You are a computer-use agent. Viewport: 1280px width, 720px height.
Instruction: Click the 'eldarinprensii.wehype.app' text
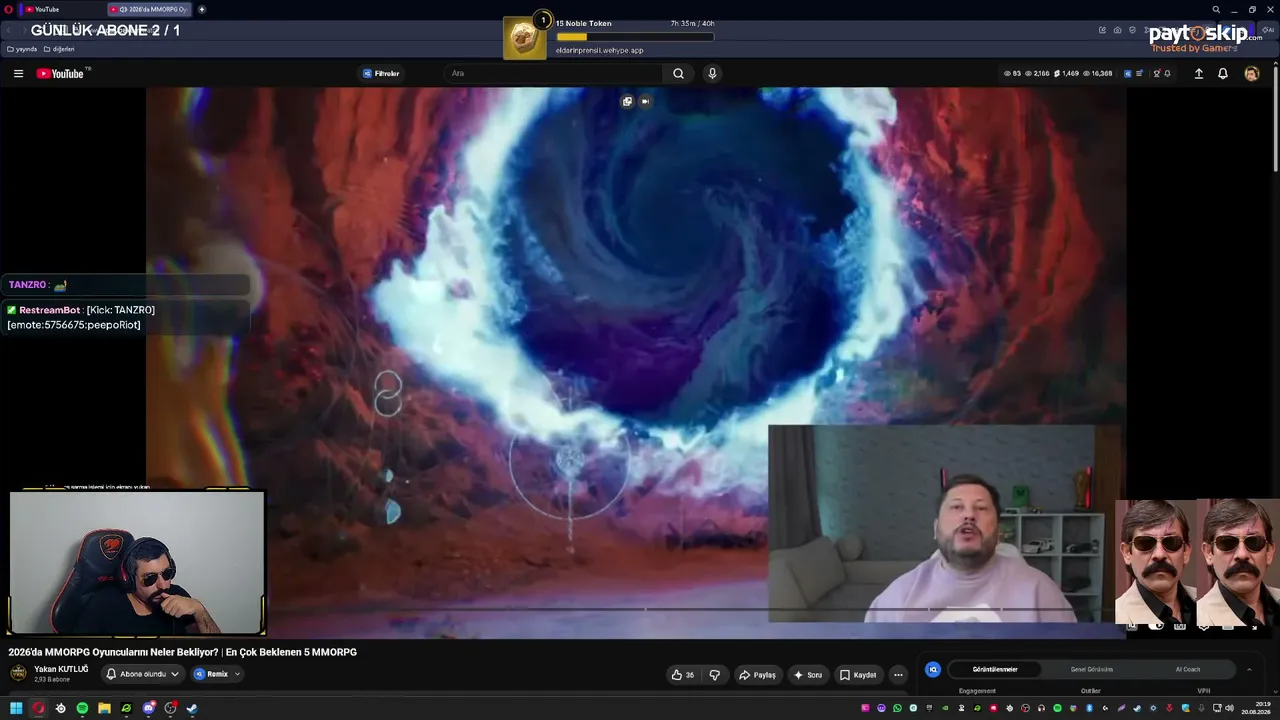pyautogui.click(x=600, y=50)
